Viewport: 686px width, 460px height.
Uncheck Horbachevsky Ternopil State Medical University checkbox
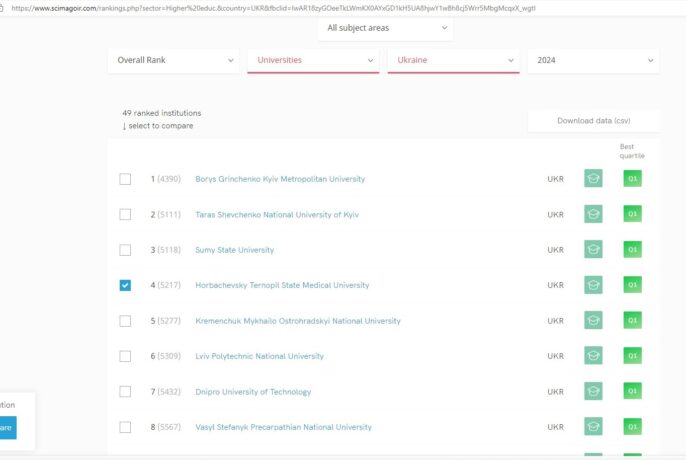[125, 285]
